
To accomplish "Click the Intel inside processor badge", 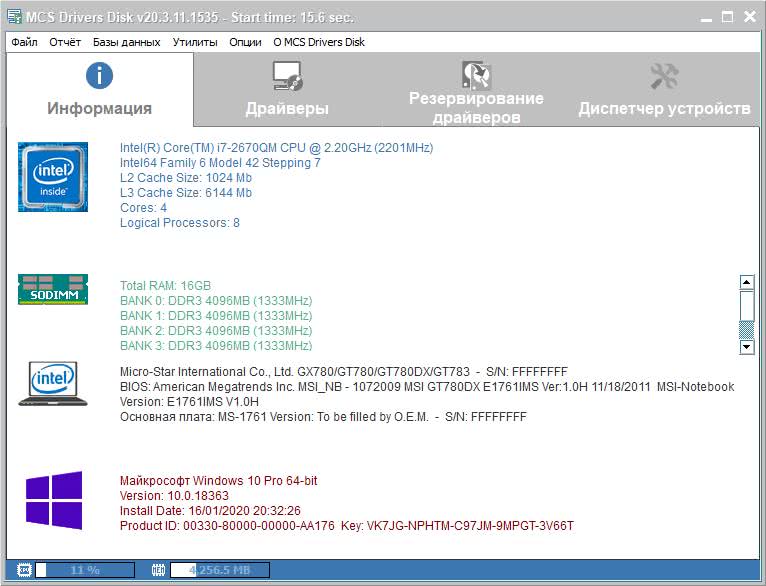I will click(53, 177).
